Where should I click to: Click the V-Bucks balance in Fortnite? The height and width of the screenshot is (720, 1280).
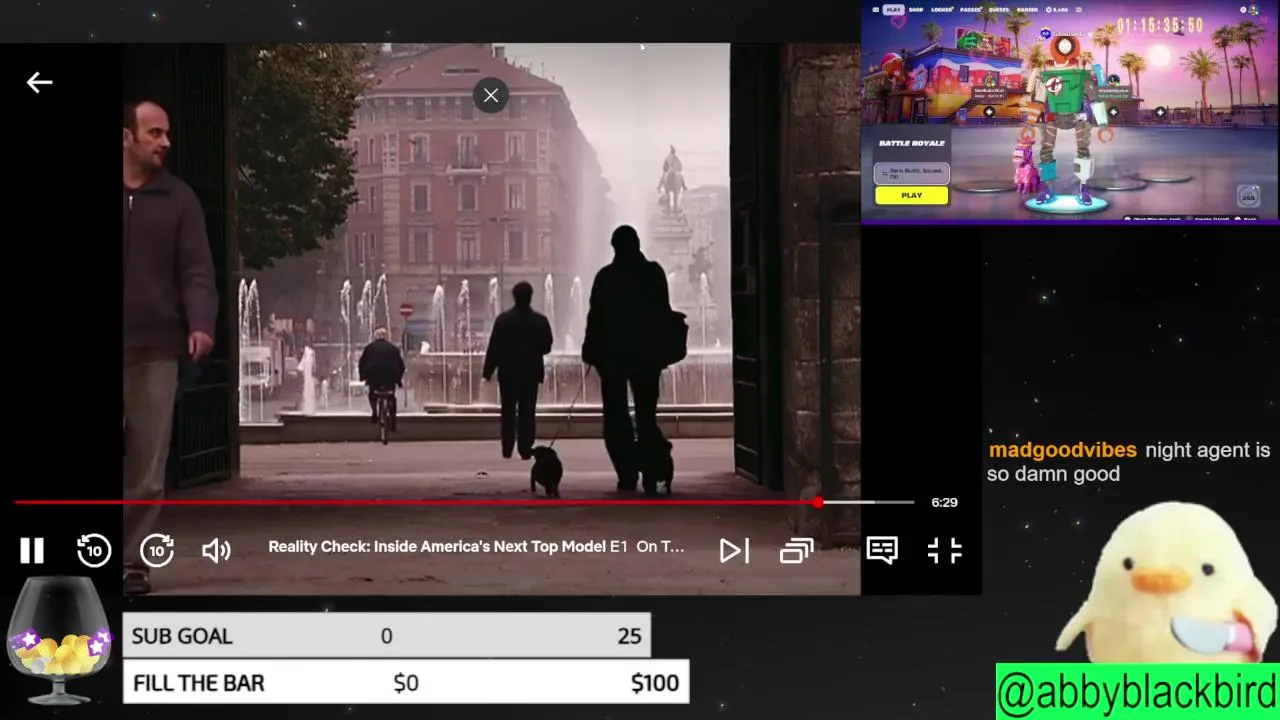coord(1057,10)
